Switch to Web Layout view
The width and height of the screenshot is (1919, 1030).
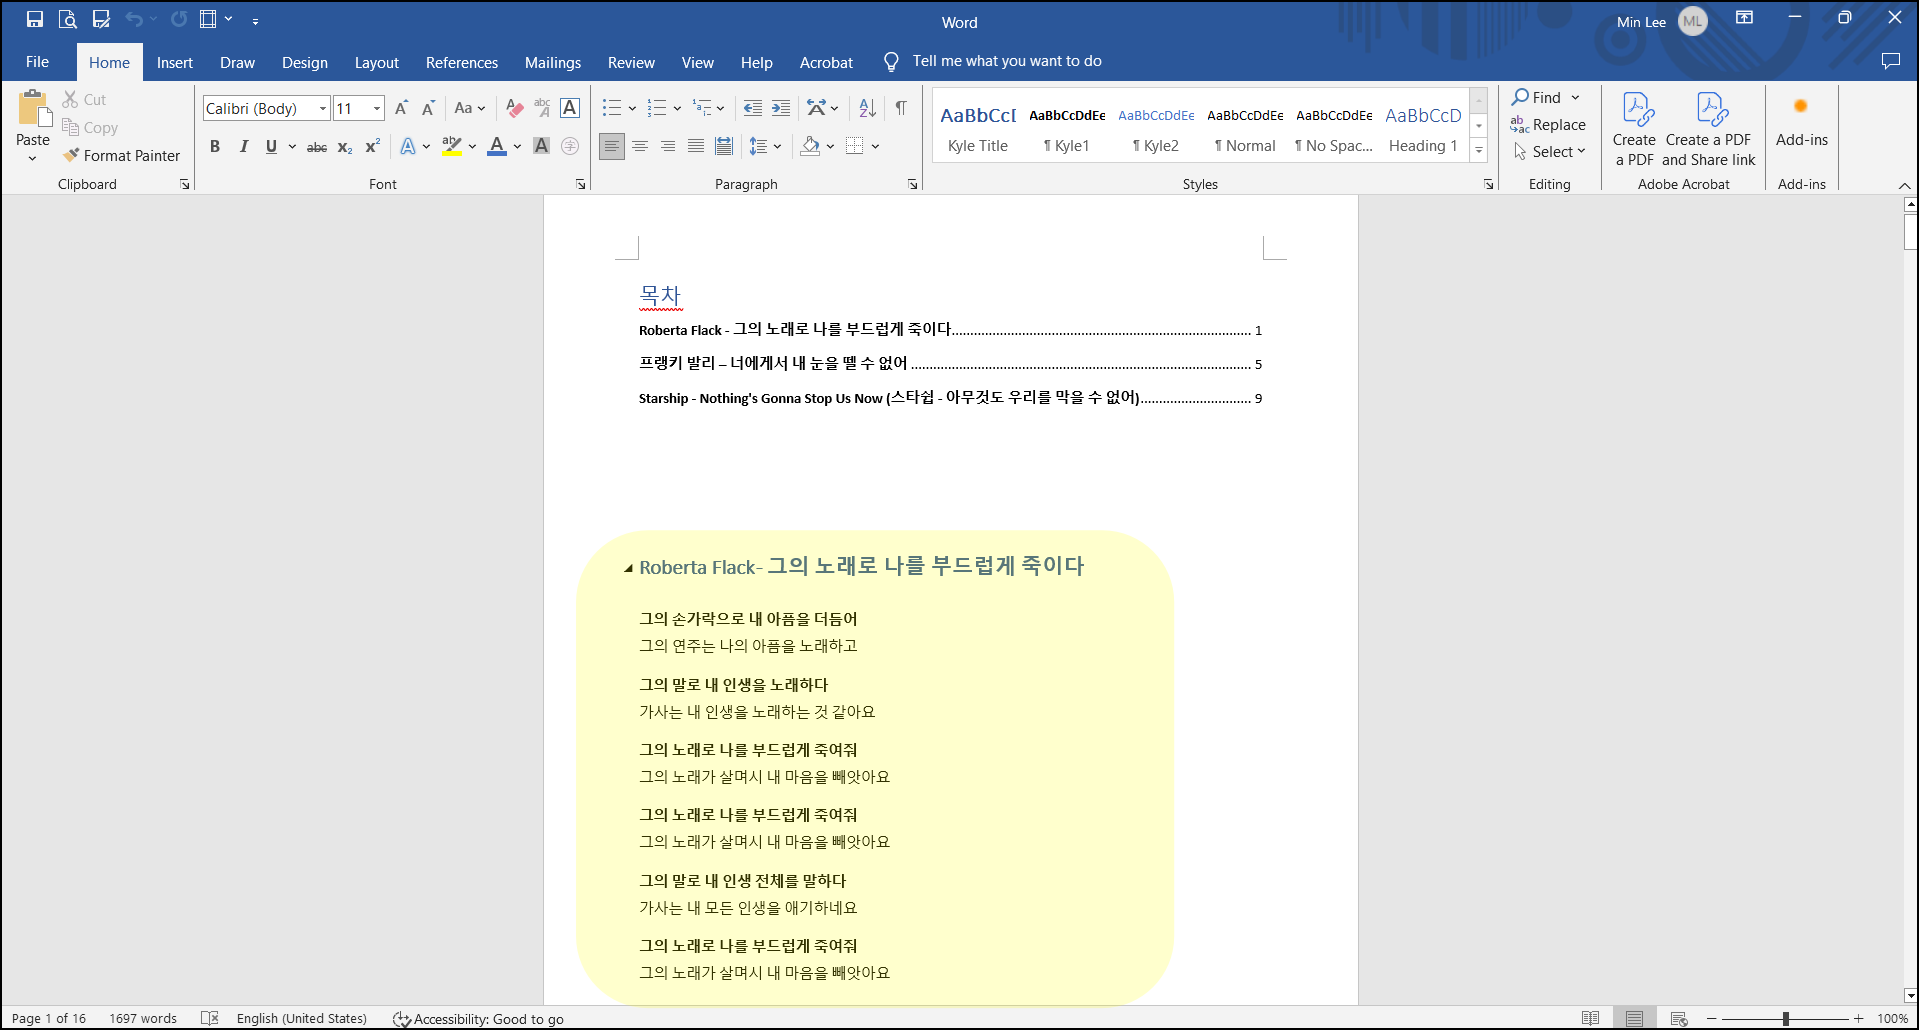(x=1679, y=1018)
